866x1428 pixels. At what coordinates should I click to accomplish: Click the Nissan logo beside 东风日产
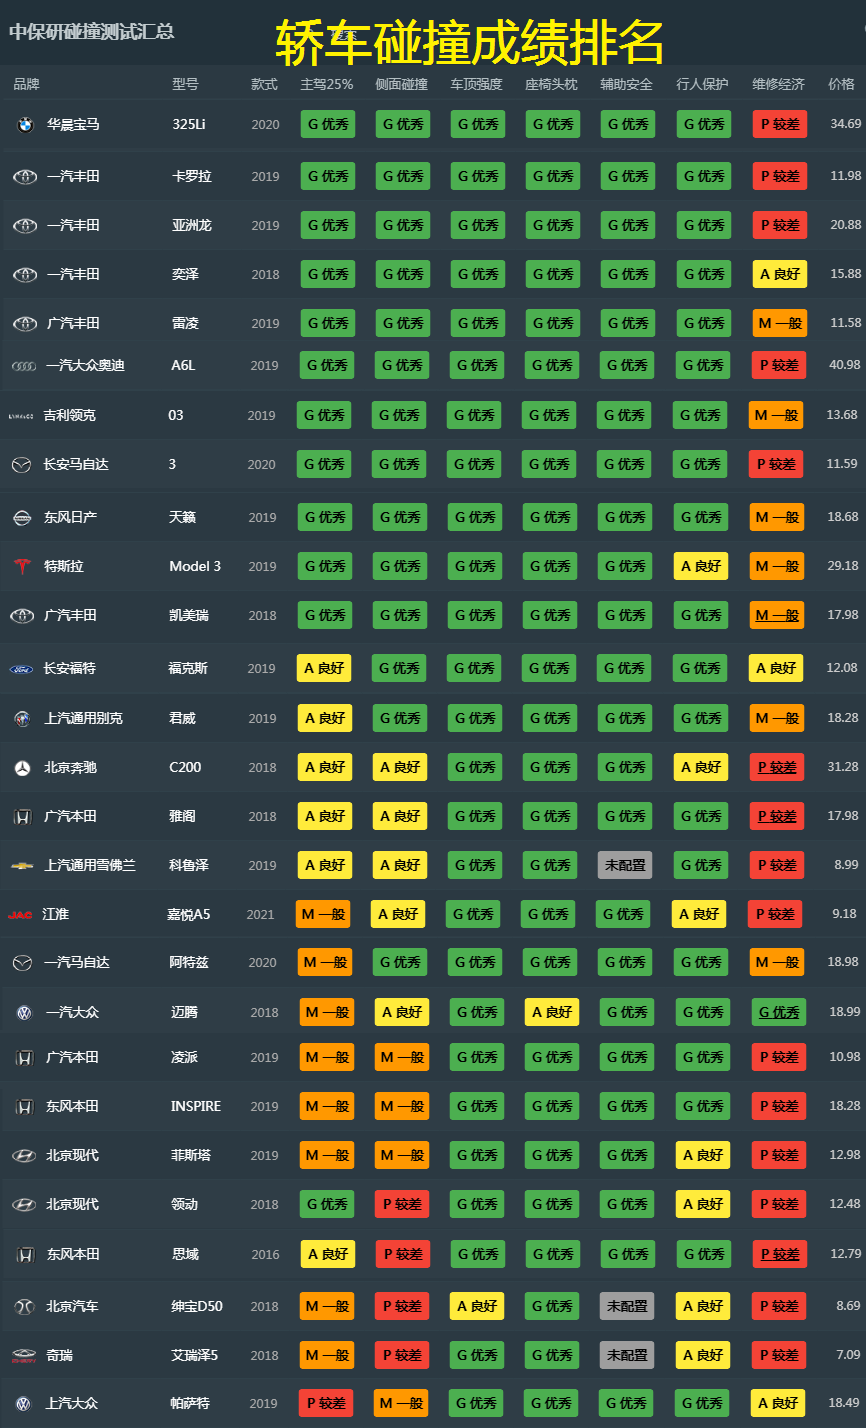point(21,518)
